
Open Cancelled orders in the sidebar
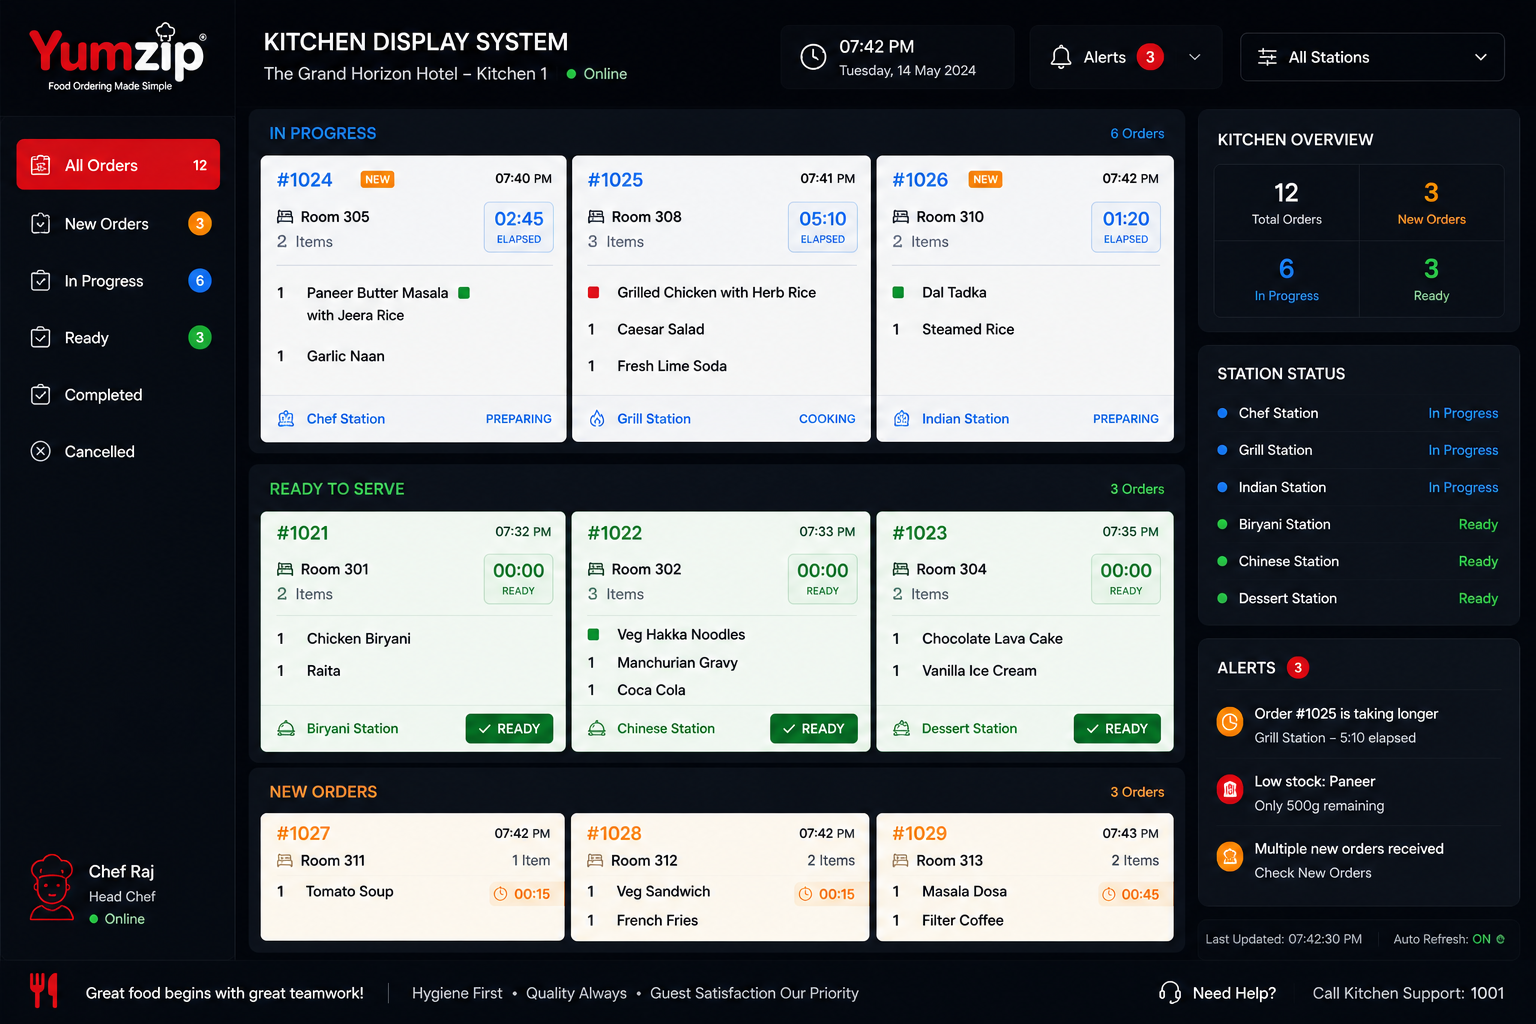coord(118,452)
